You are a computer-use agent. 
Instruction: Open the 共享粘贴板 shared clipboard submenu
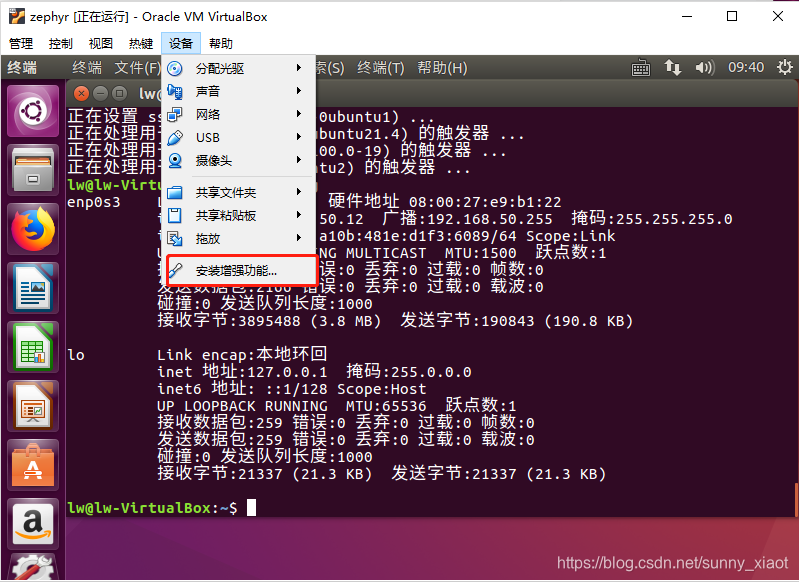click(238, 216)
